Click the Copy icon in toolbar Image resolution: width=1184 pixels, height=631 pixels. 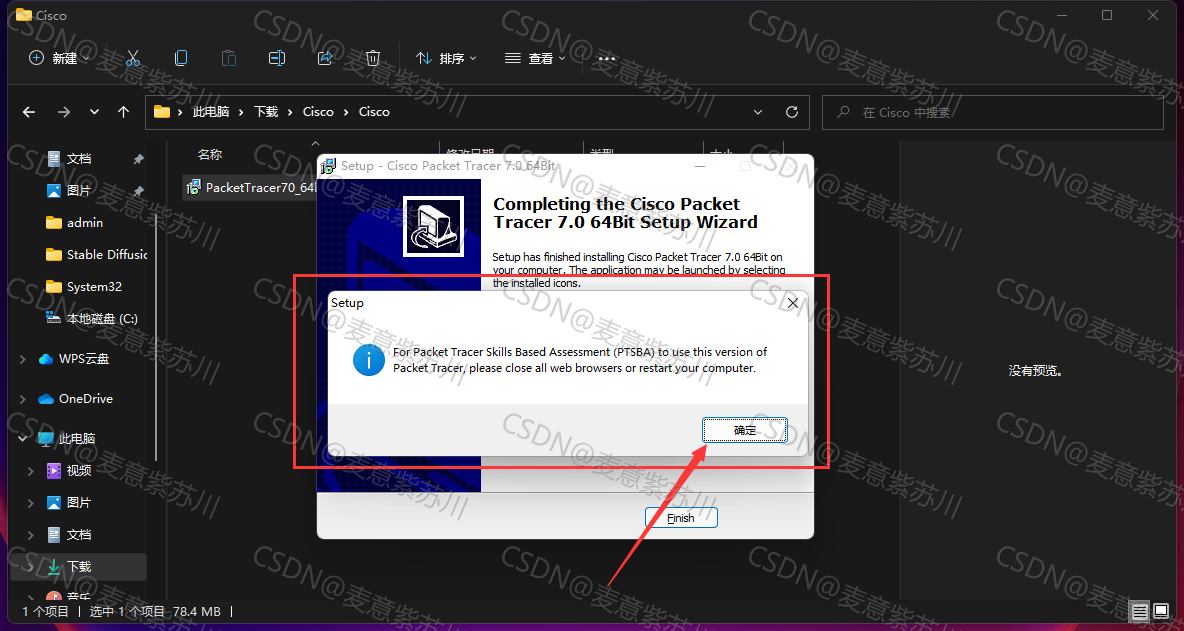pyautogui.click(x=180, y=58)
